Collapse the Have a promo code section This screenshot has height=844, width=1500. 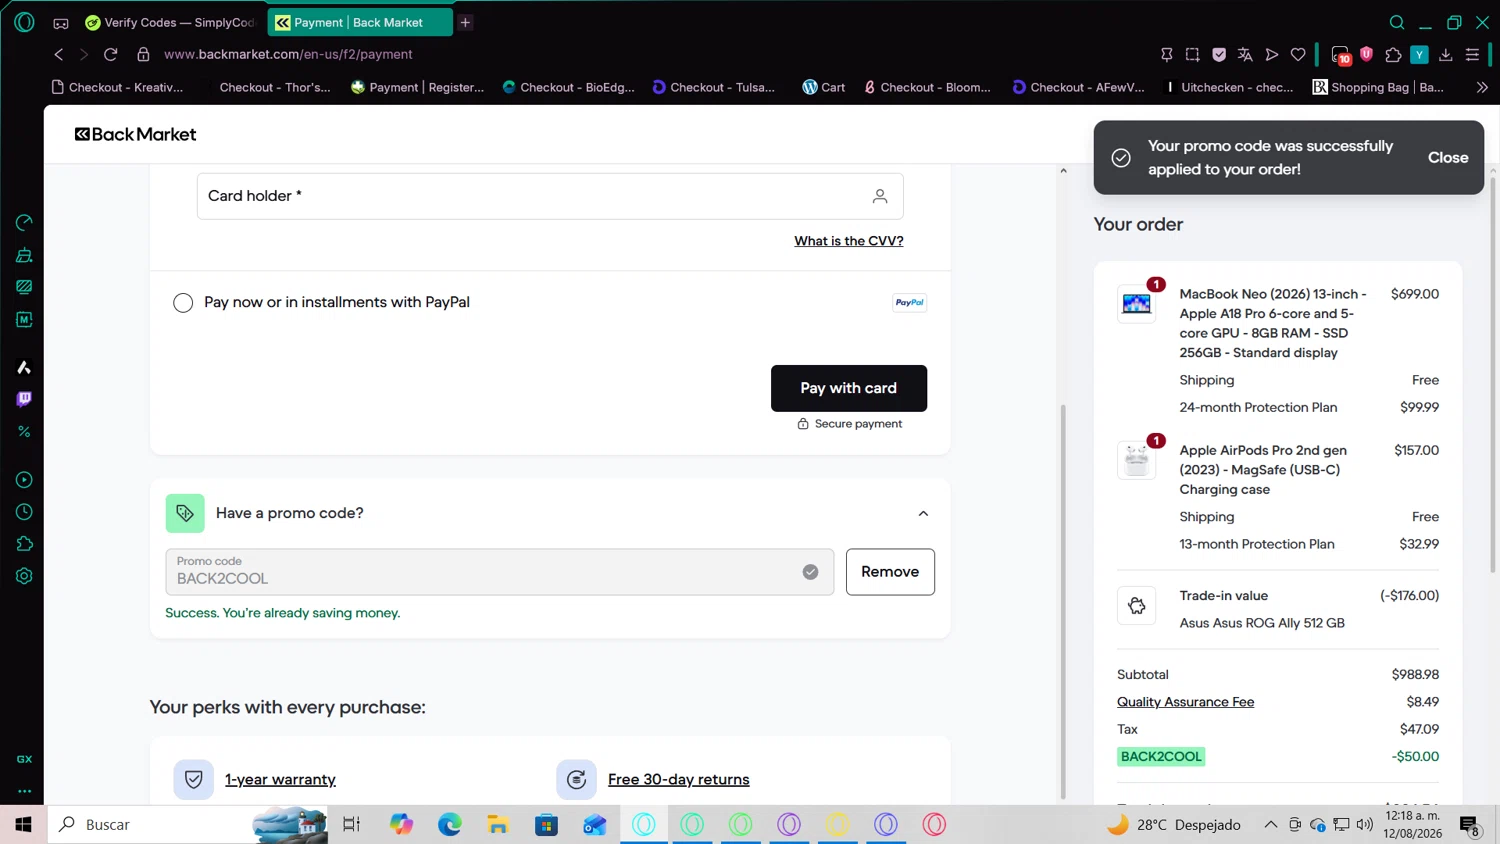click(x=923, y=513)
